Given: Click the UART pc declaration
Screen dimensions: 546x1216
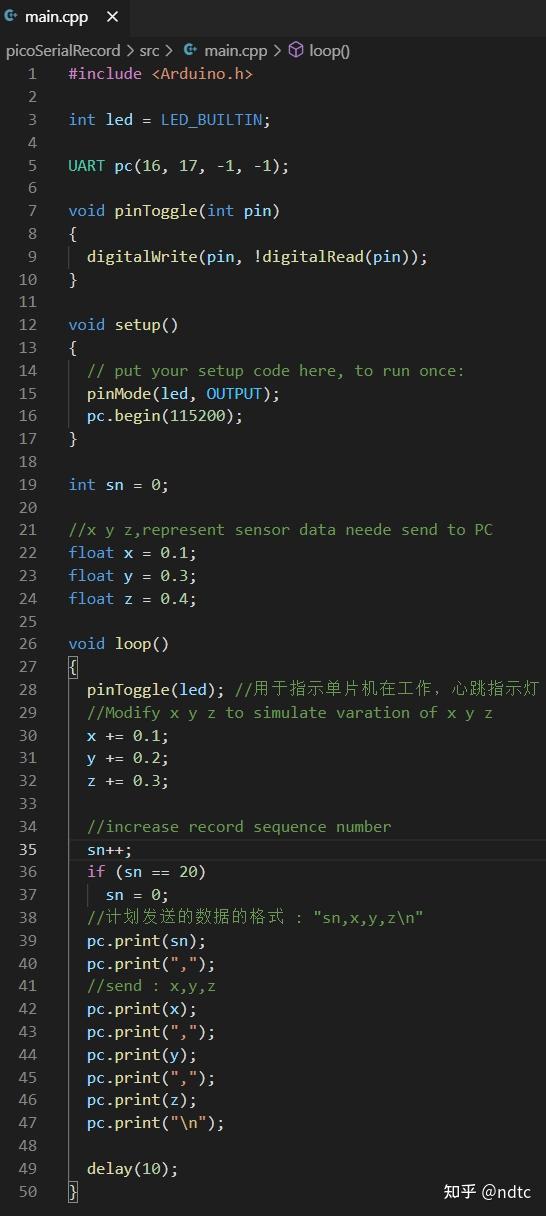Looking at the screenshot, I should [x=179, y=165].
